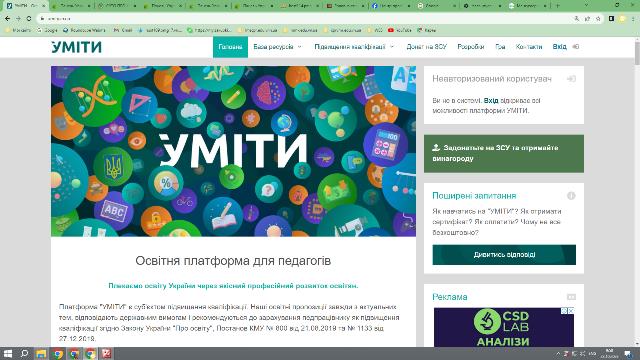Open the Донат на ЗСУ menu item
The height and width of the screenshot is (360, 640).
click(427, 47)
